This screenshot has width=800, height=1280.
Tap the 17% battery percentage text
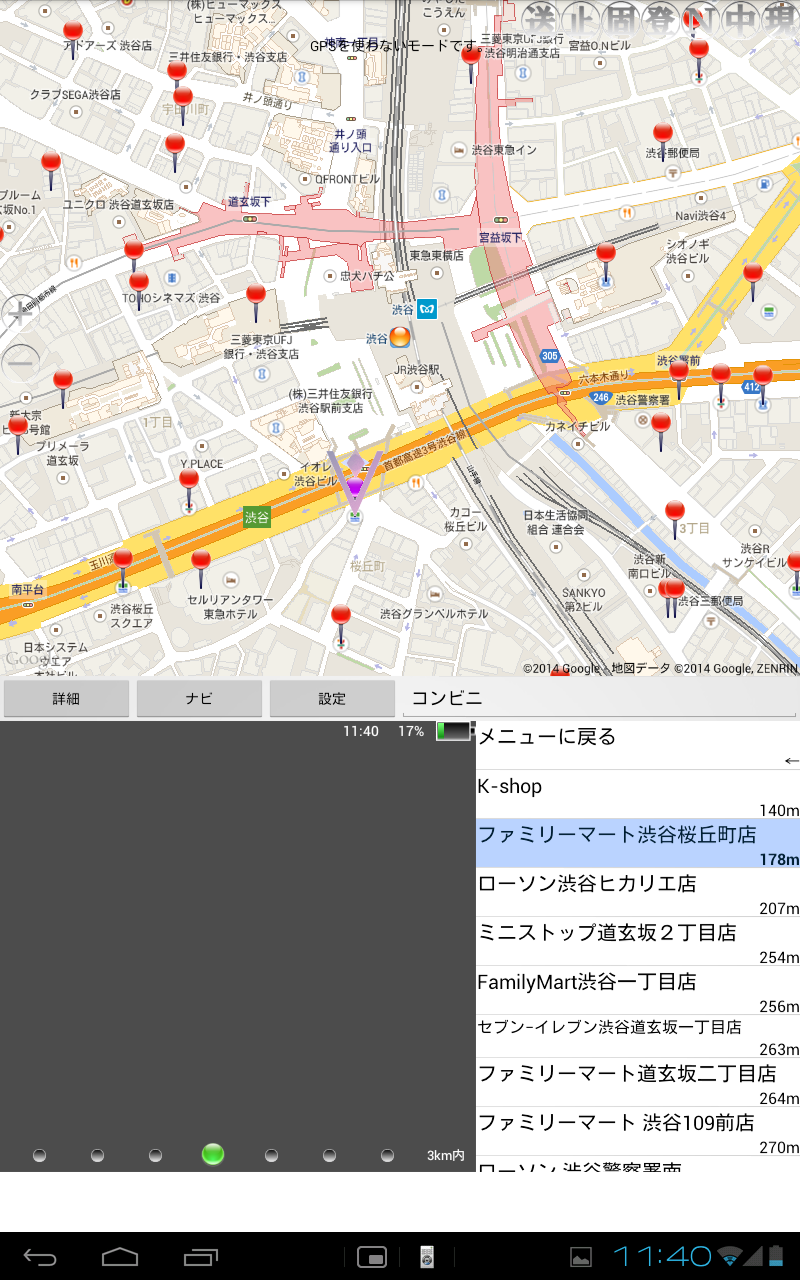click(411, 731)
